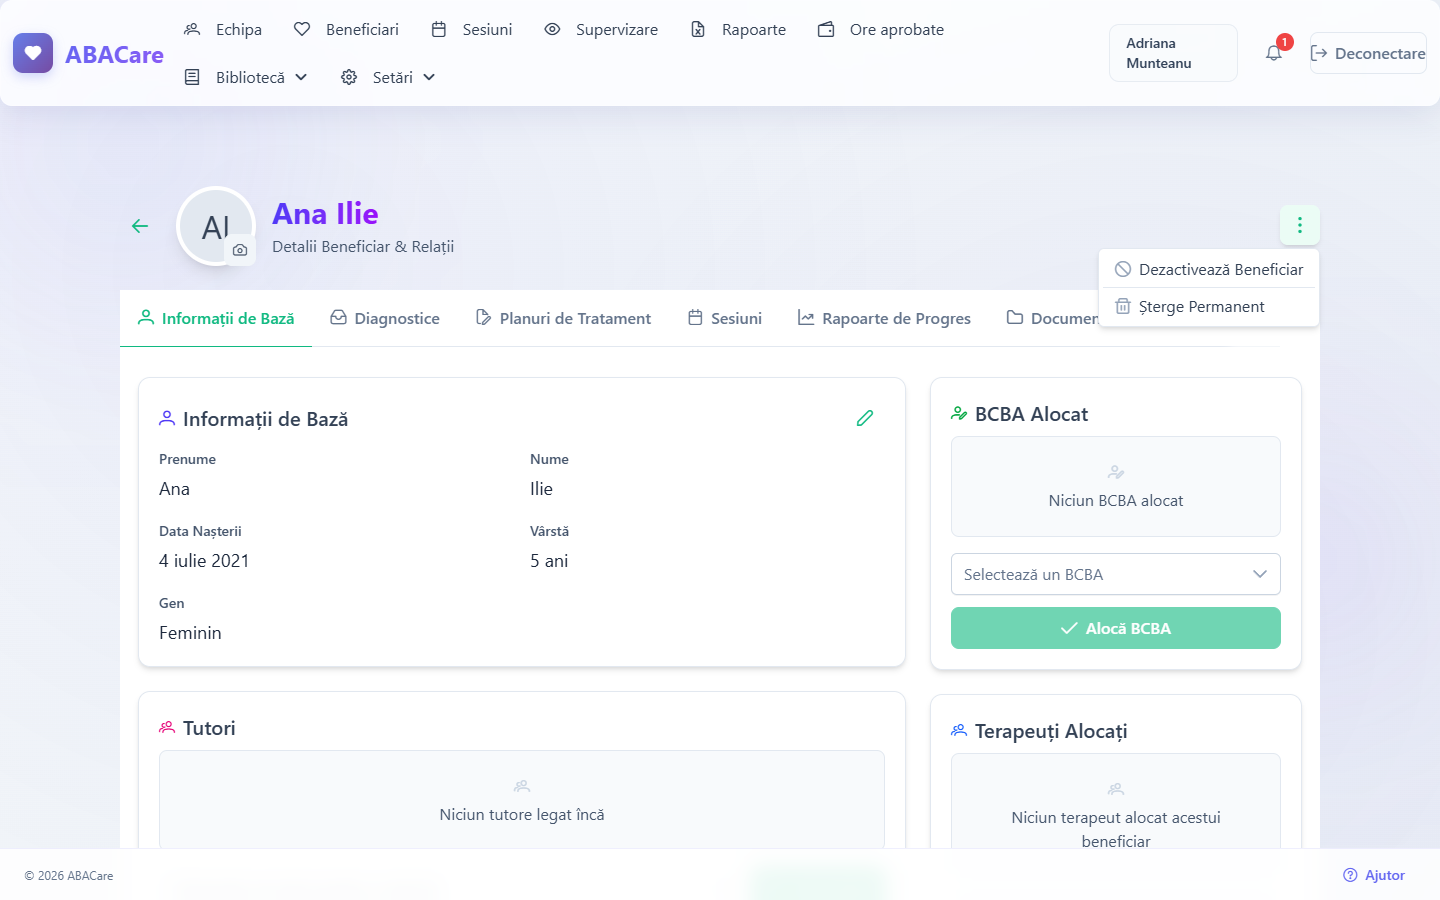Image resolution: width=1440 pixels, height=900 pixels.
Task: Click the Ana Ilie name heading
Action: point(325,213)
